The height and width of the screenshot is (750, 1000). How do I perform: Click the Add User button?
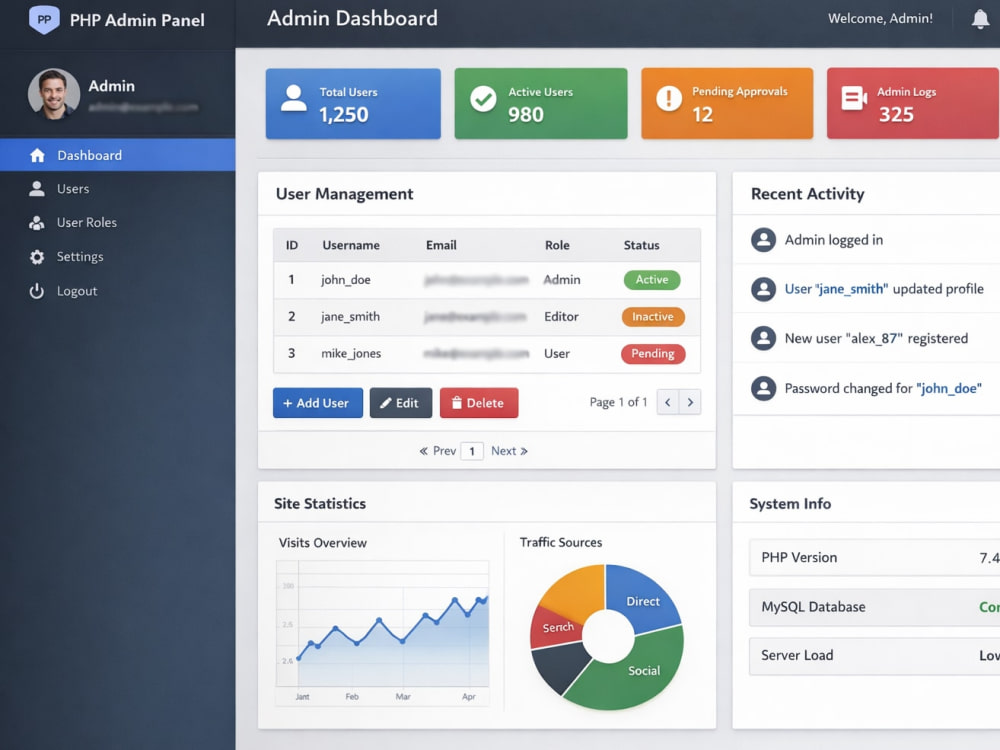[x=318, y=403]
